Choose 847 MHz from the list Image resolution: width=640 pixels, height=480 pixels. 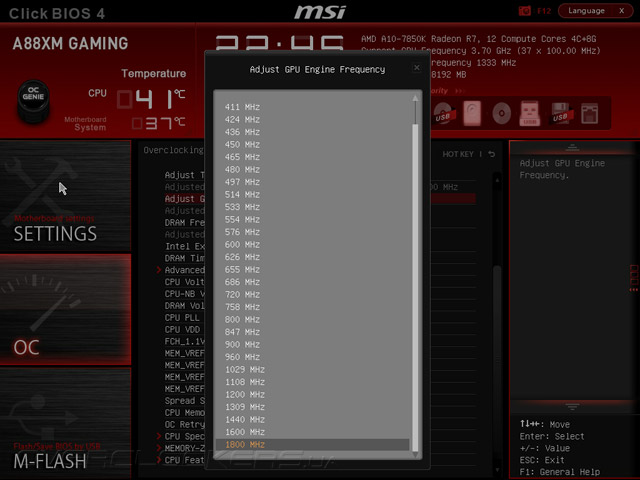312,332
